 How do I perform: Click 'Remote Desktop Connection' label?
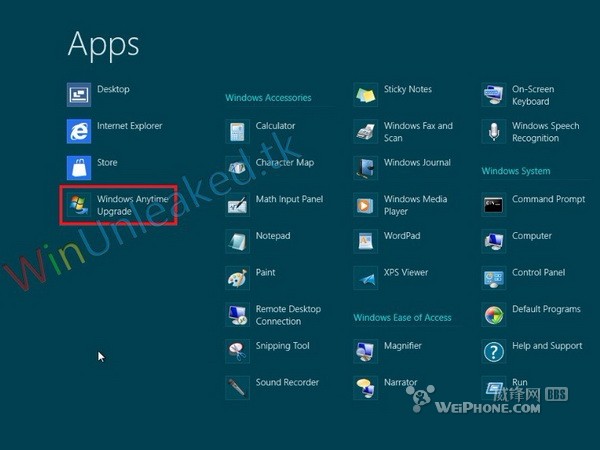click(289, 315)
